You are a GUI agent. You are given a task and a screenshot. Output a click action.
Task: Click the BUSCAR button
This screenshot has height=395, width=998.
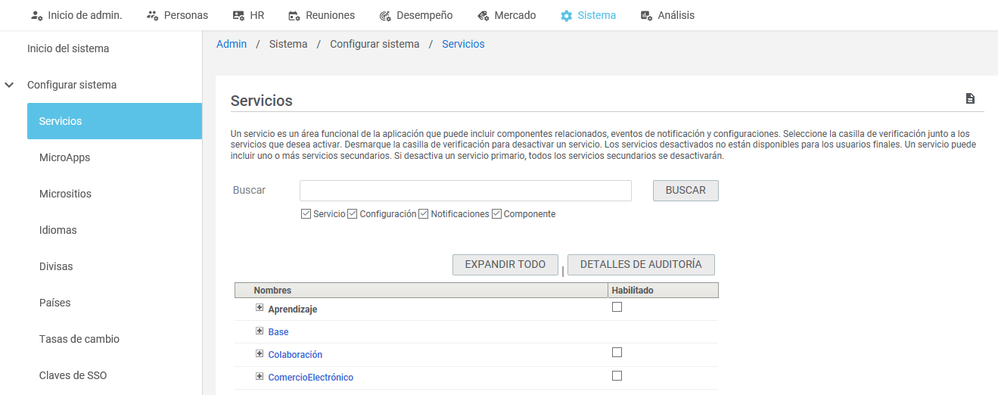(x=685, y=190)
